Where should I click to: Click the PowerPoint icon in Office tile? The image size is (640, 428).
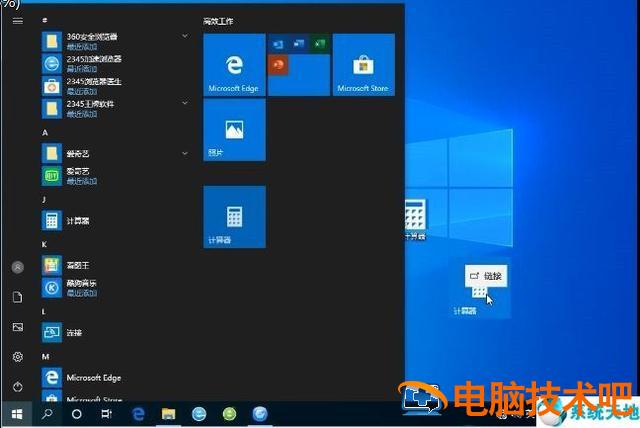tap(278, 65)
